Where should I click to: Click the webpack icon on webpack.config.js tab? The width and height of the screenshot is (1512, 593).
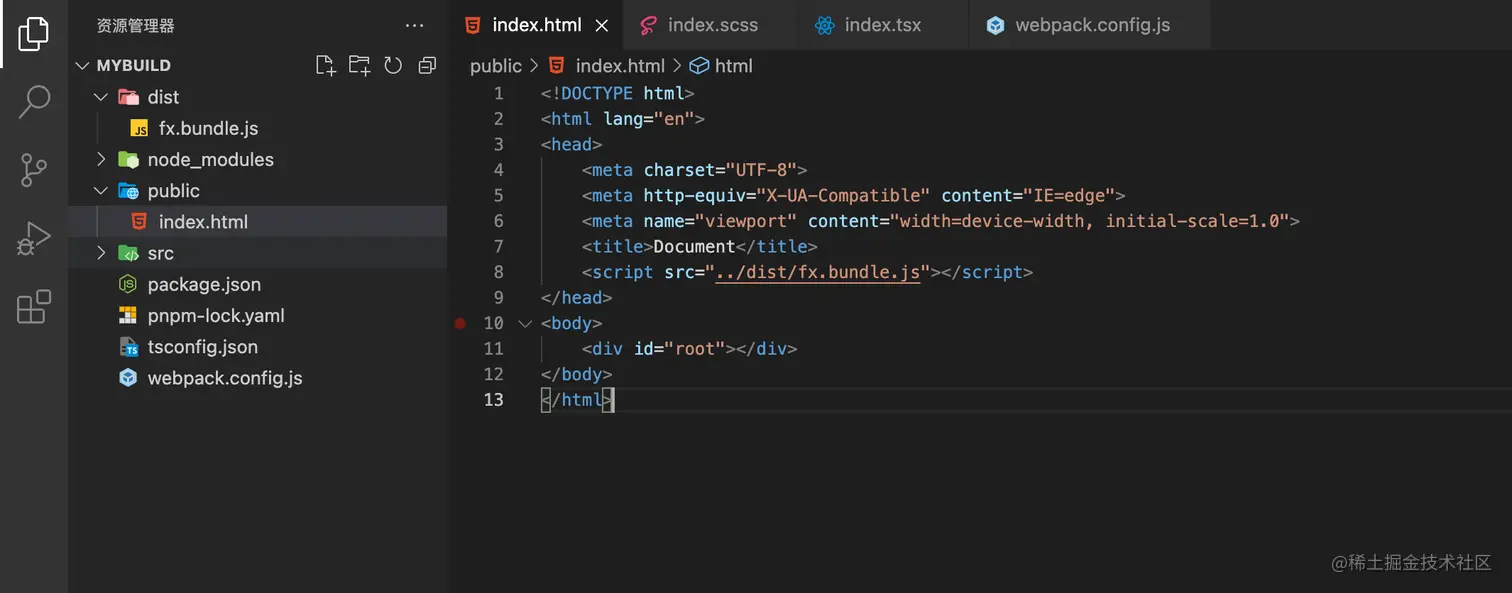995,25
